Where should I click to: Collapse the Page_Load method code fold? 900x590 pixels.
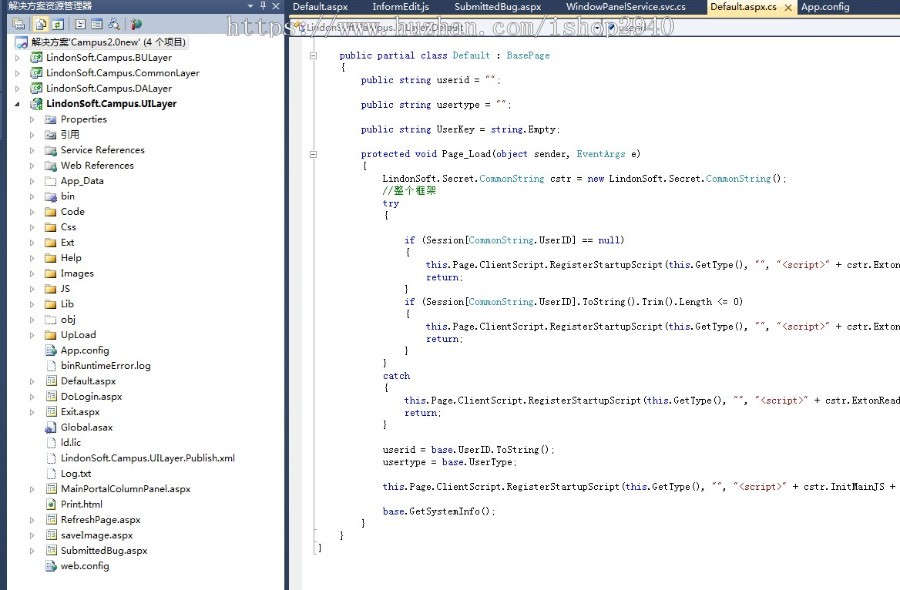coord(313,153)
